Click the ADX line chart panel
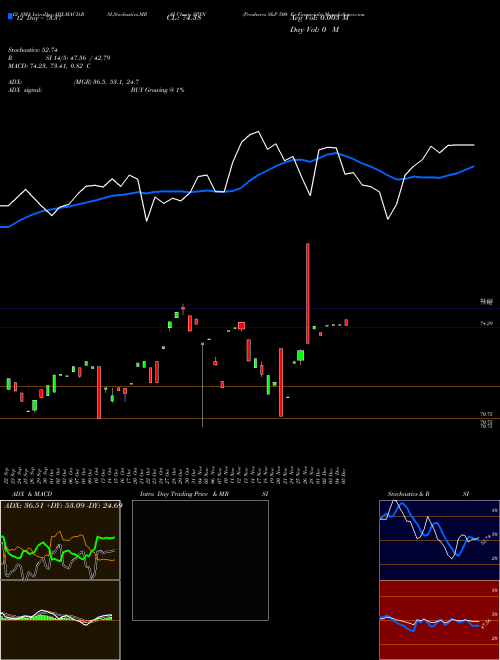Image resolution: width=500 pixels, height=660 pixels. click(60, 540)
